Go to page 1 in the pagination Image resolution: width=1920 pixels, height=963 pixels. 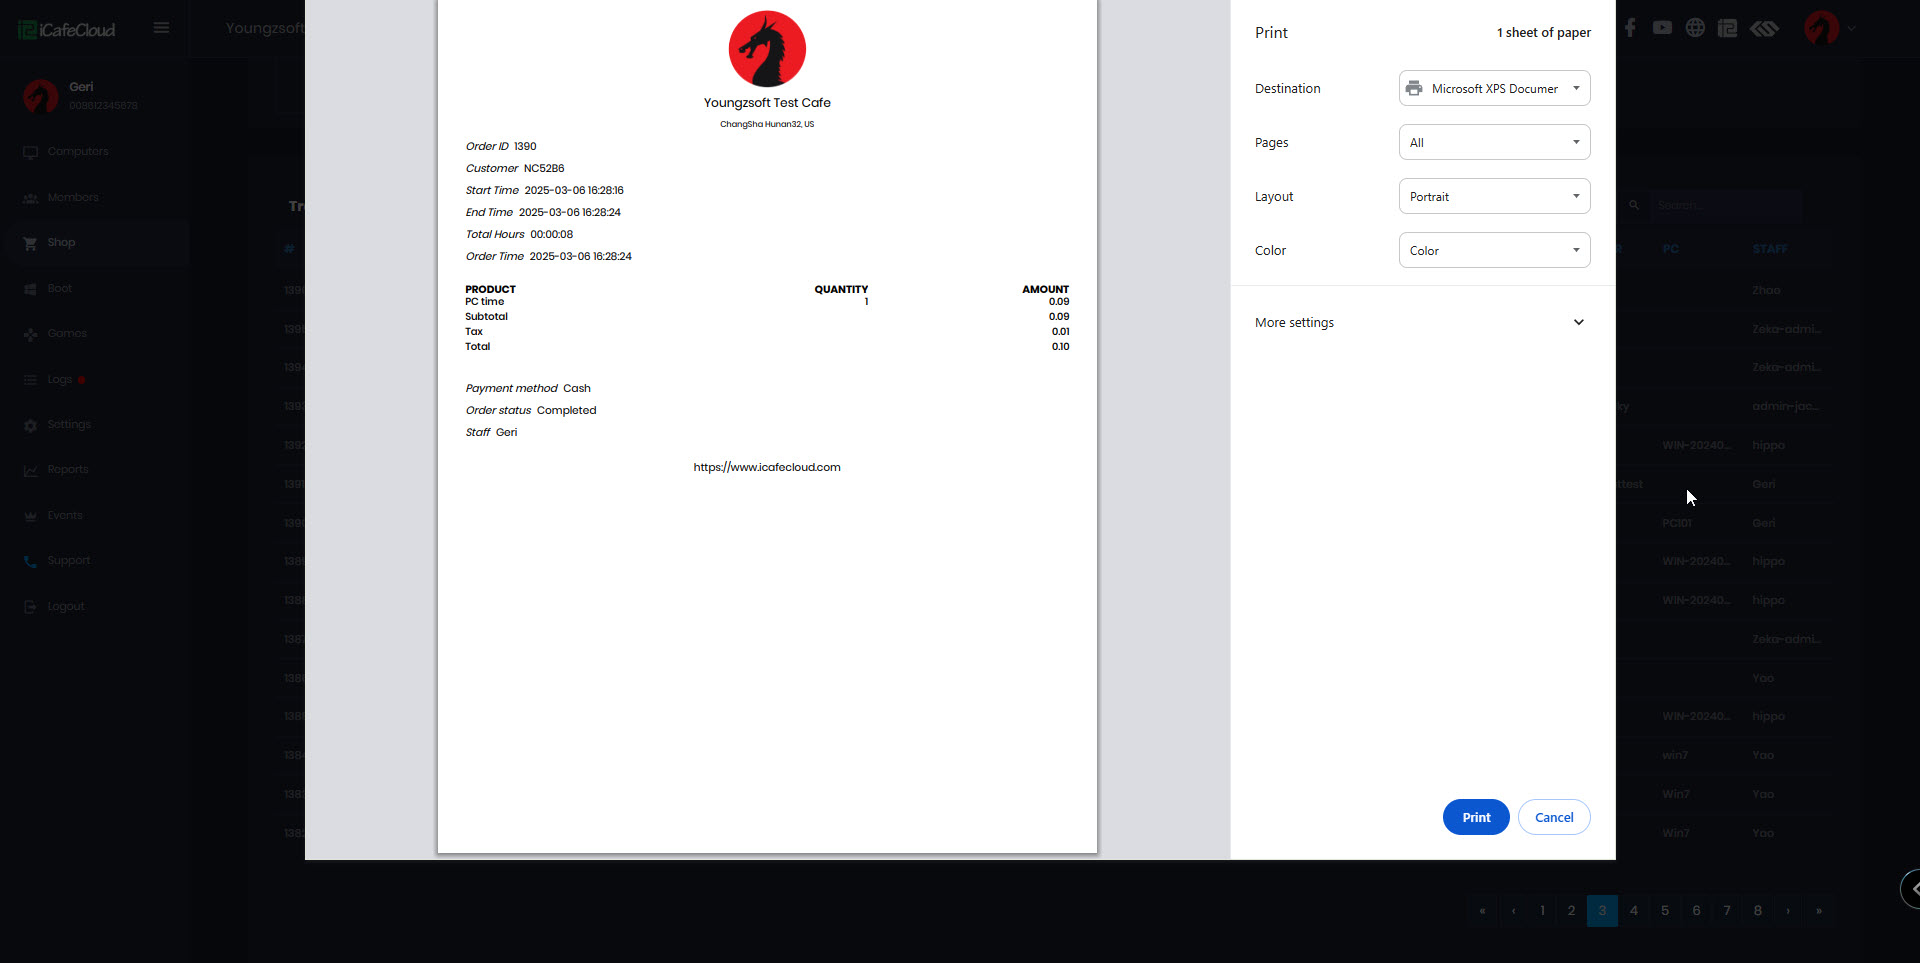click(1542, 911)
